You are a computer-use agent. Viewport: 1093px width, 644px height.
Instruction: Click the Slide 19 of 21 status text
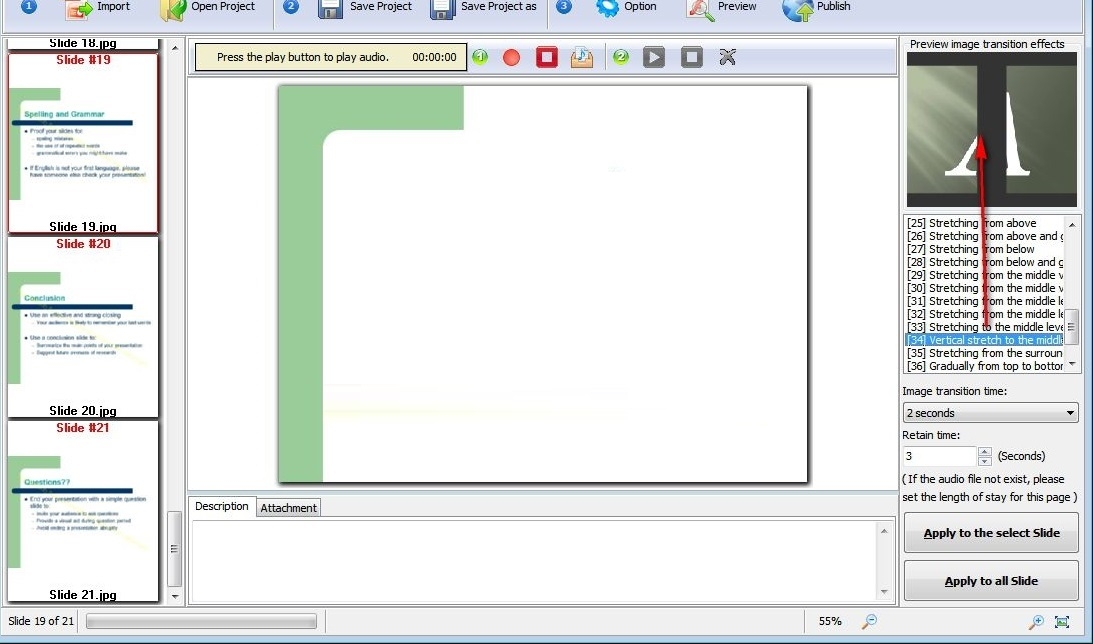tap(41, 621)
